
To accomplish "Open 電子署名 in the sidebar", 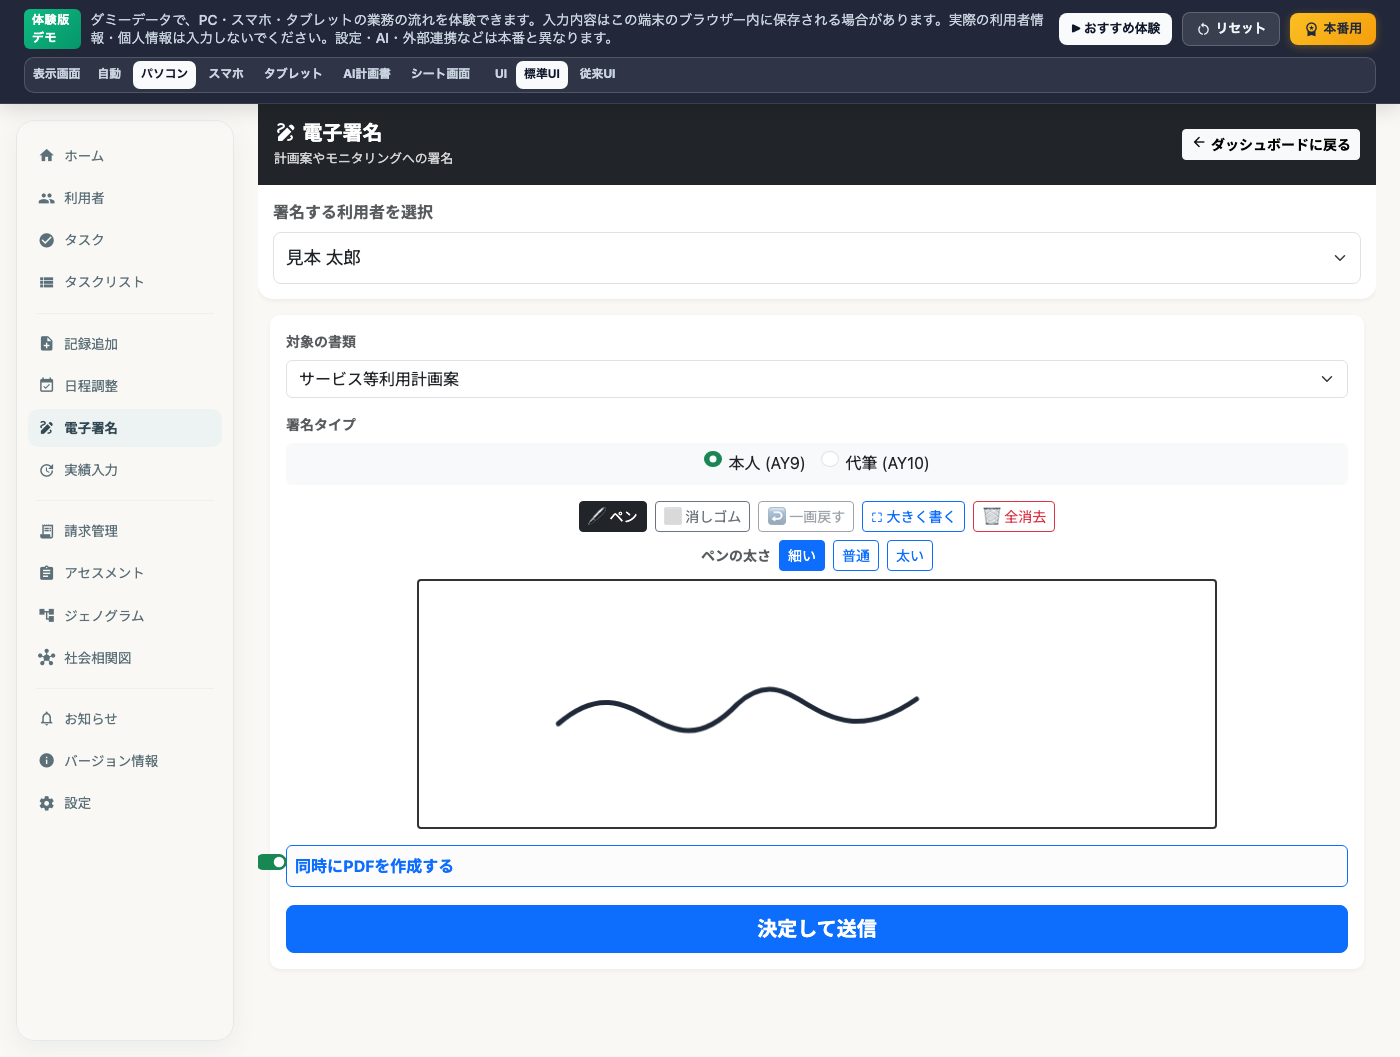I will pos(125,428).
